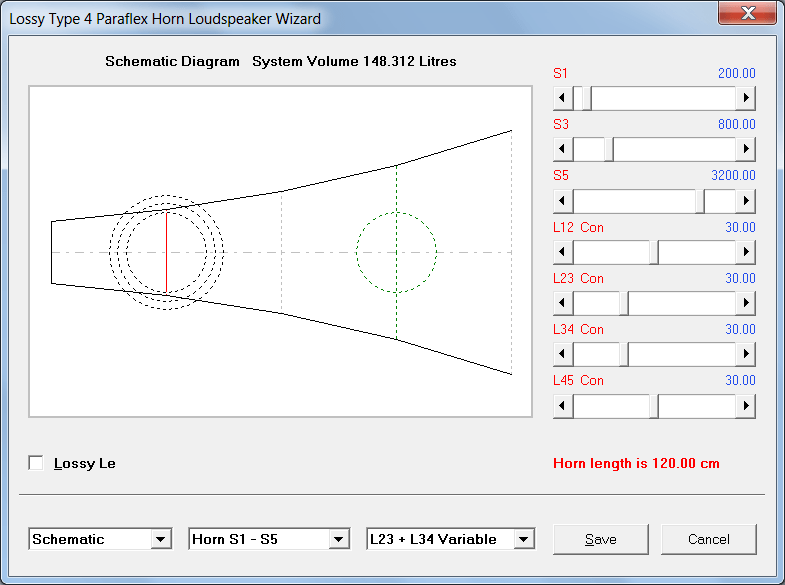The width and height of the screenshot is (785, 585).
Task: Click the red driver line in the schematic
Action: pos(166,252)
